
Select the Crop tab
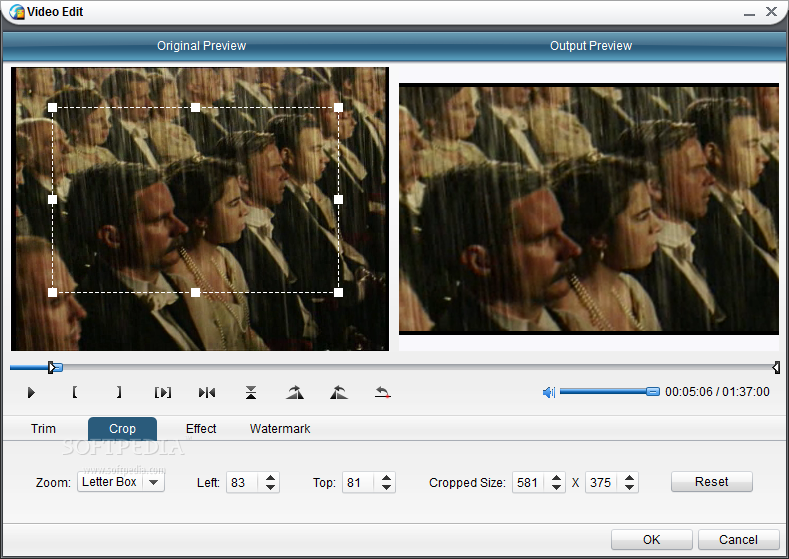pyautogui.click(x=122, y=429)
